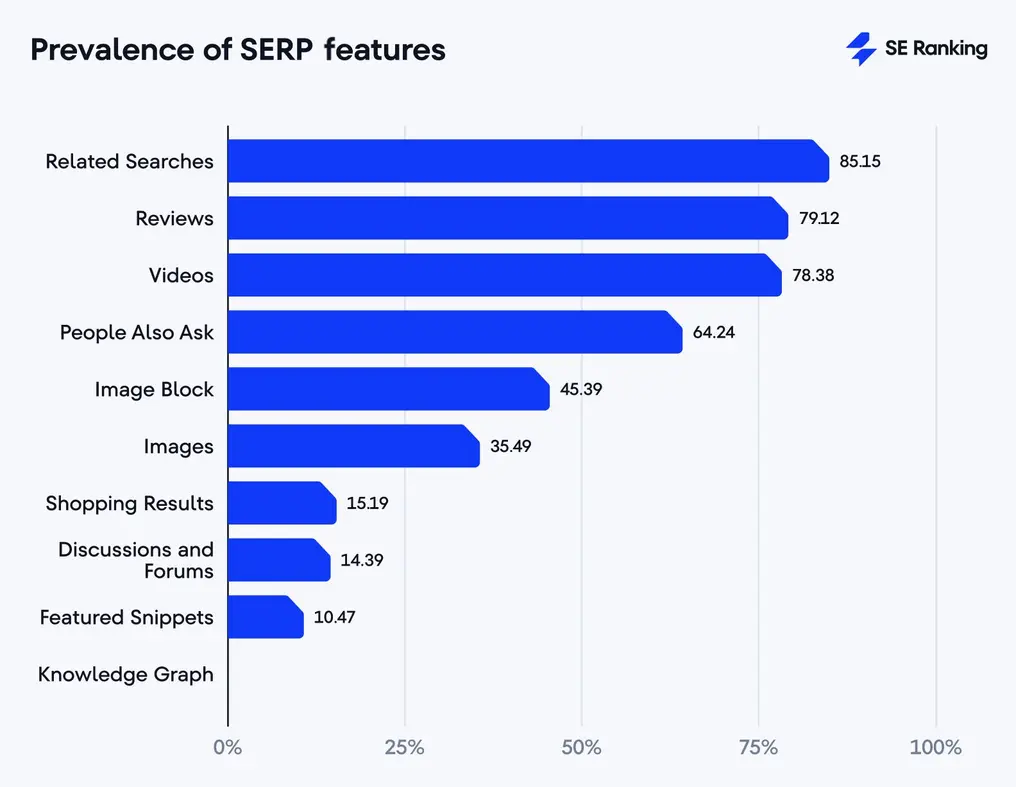Click the Image Block bar
The width and height of the screenshot is (1016, 787).
[x=388, y=389]
